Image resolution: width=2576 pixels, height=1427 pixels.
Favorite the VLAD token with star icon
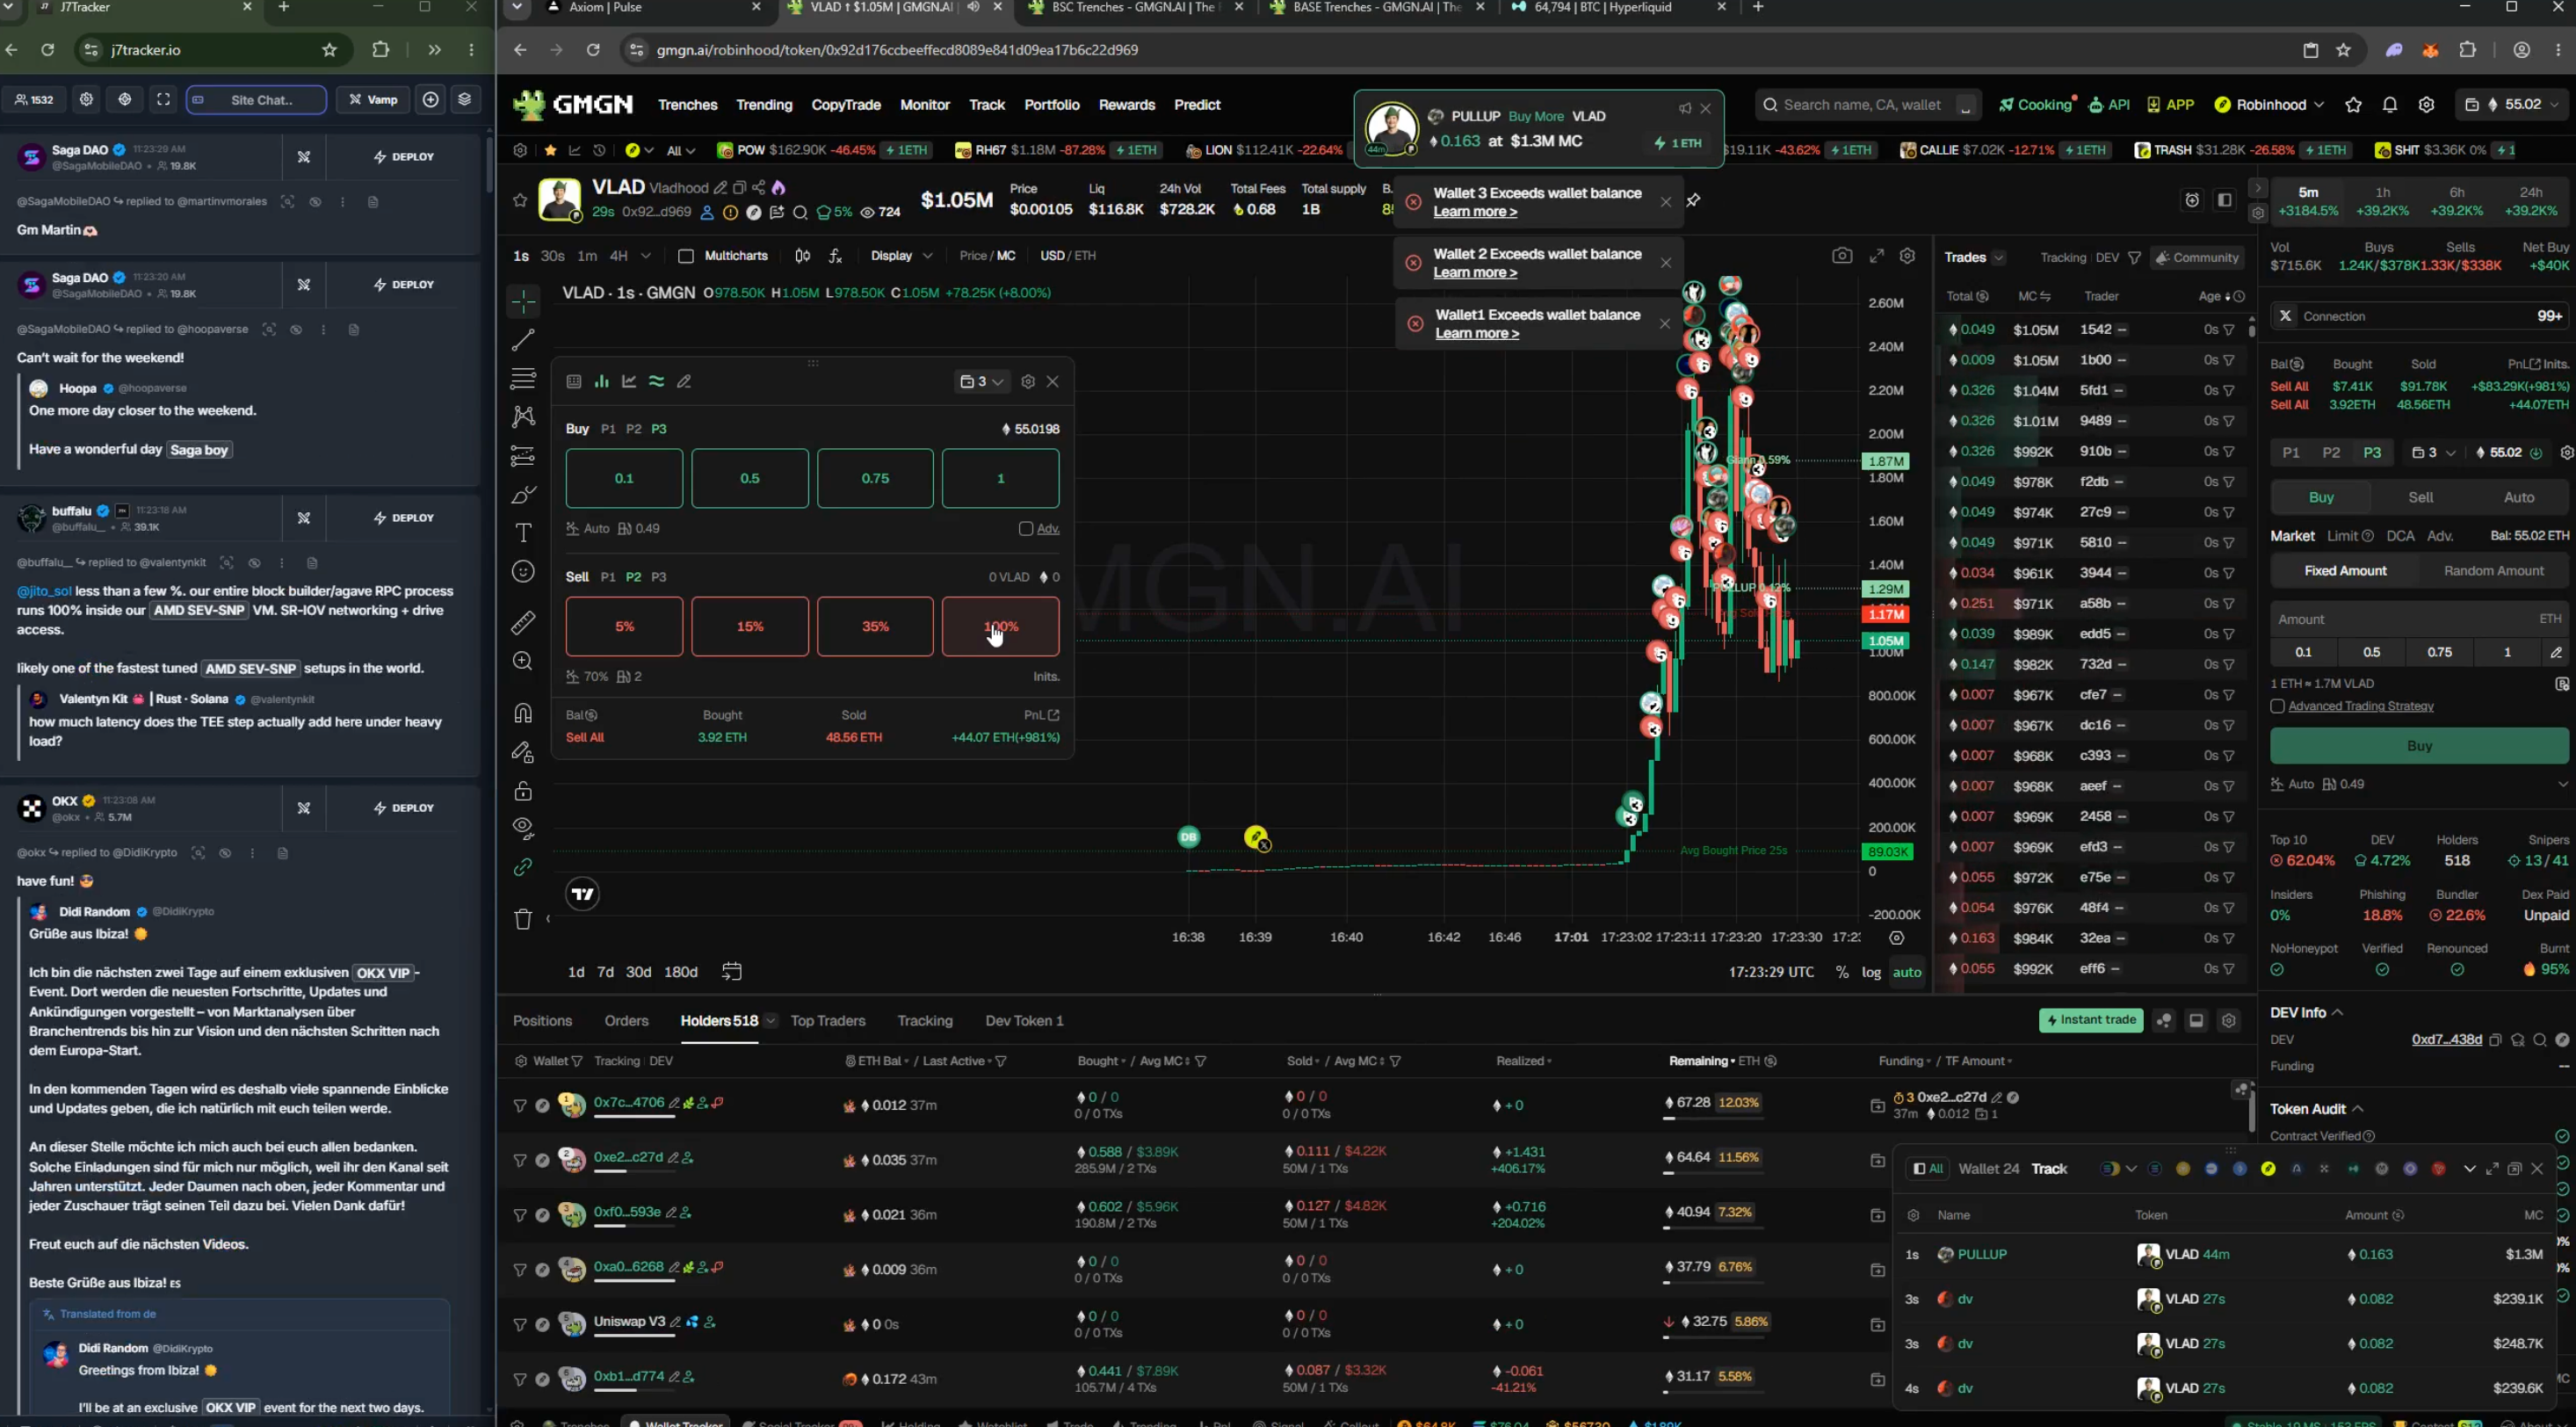tap(520, 200)
